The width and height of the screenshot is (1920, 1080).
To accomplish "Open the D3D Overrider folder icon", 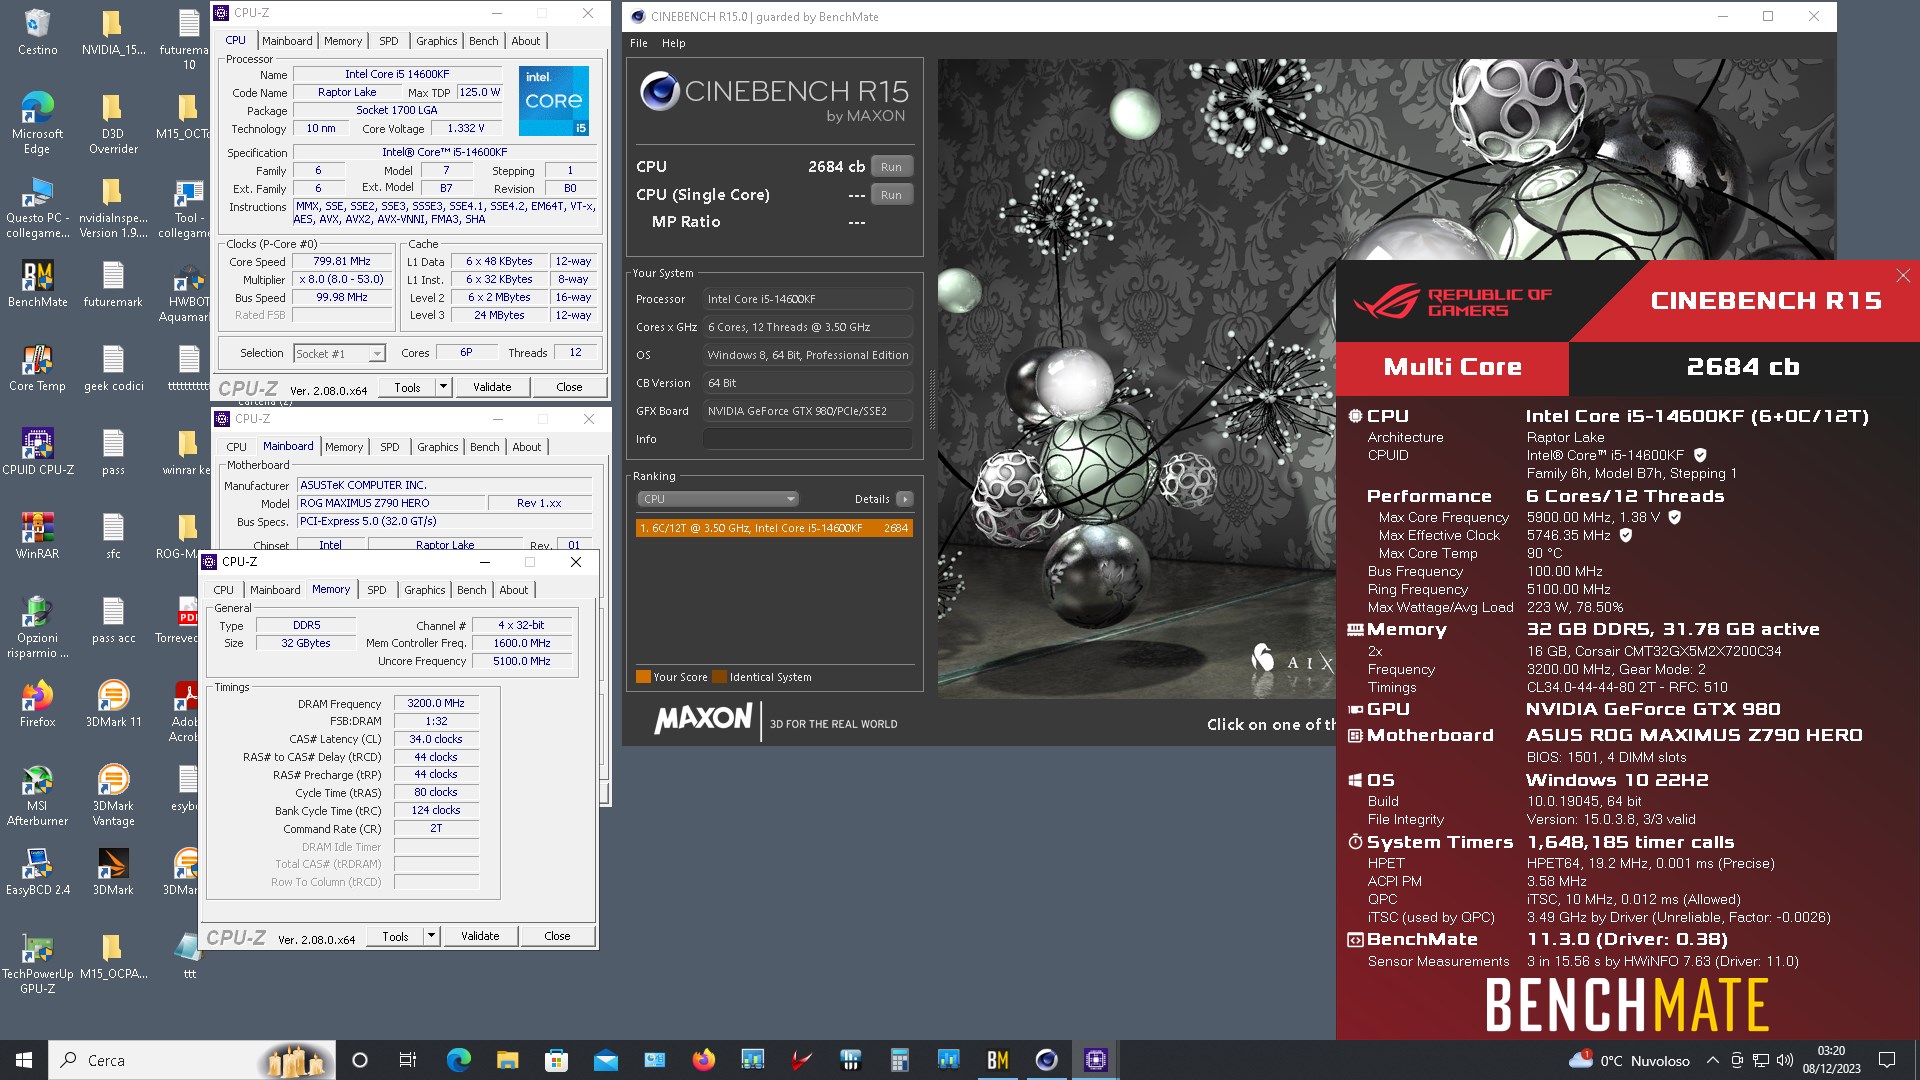I will pyautogui.click(x=113, y=122).
